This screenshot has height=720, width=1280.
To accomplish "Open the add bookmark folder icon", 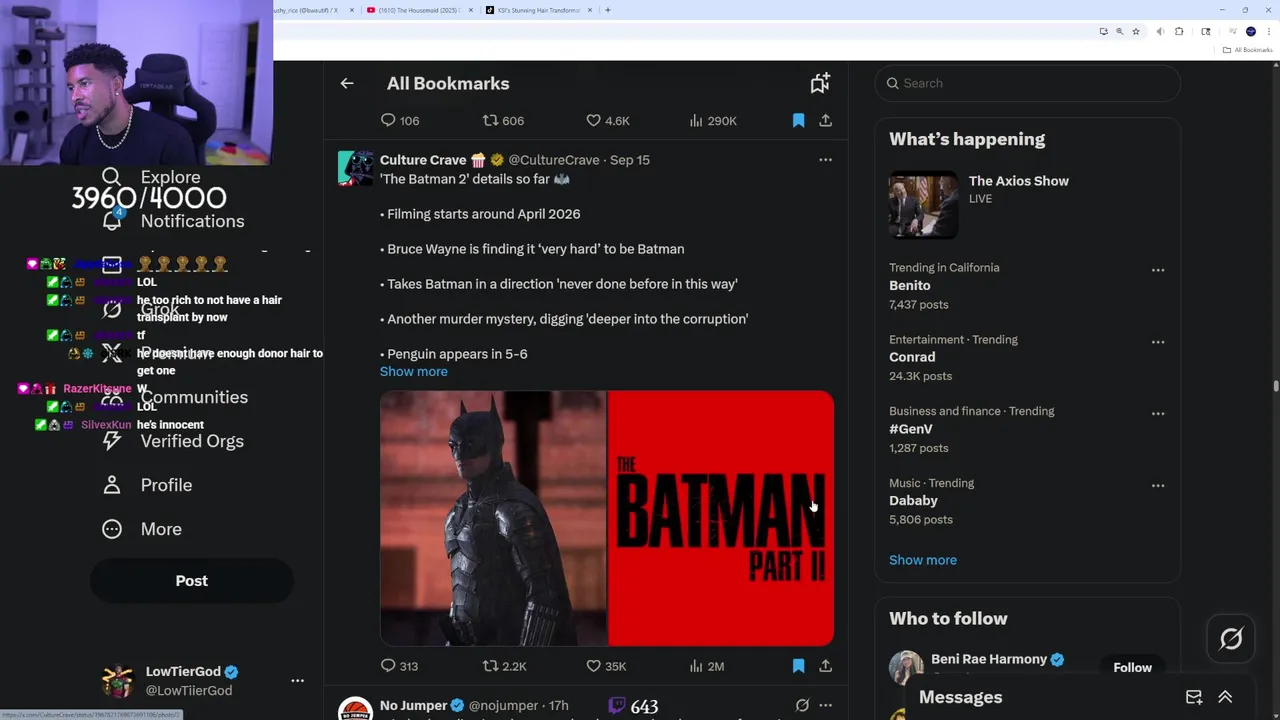I will (x=820, y=84).
